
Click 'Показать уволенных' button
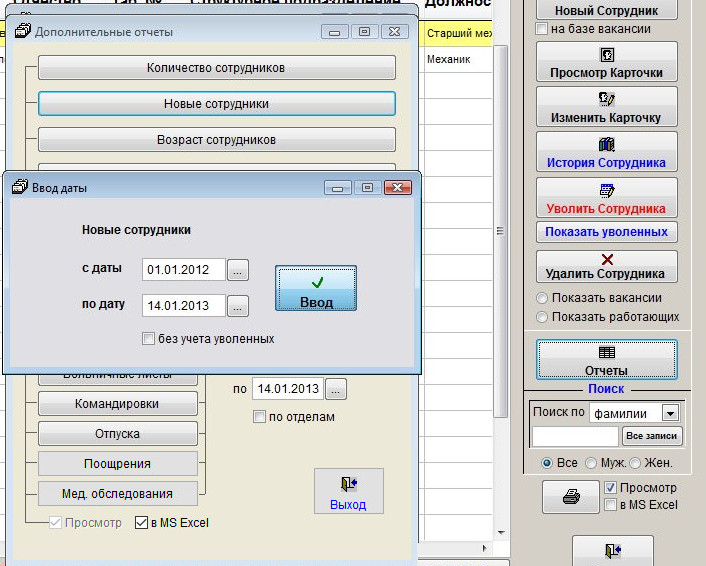click(606, 232)
